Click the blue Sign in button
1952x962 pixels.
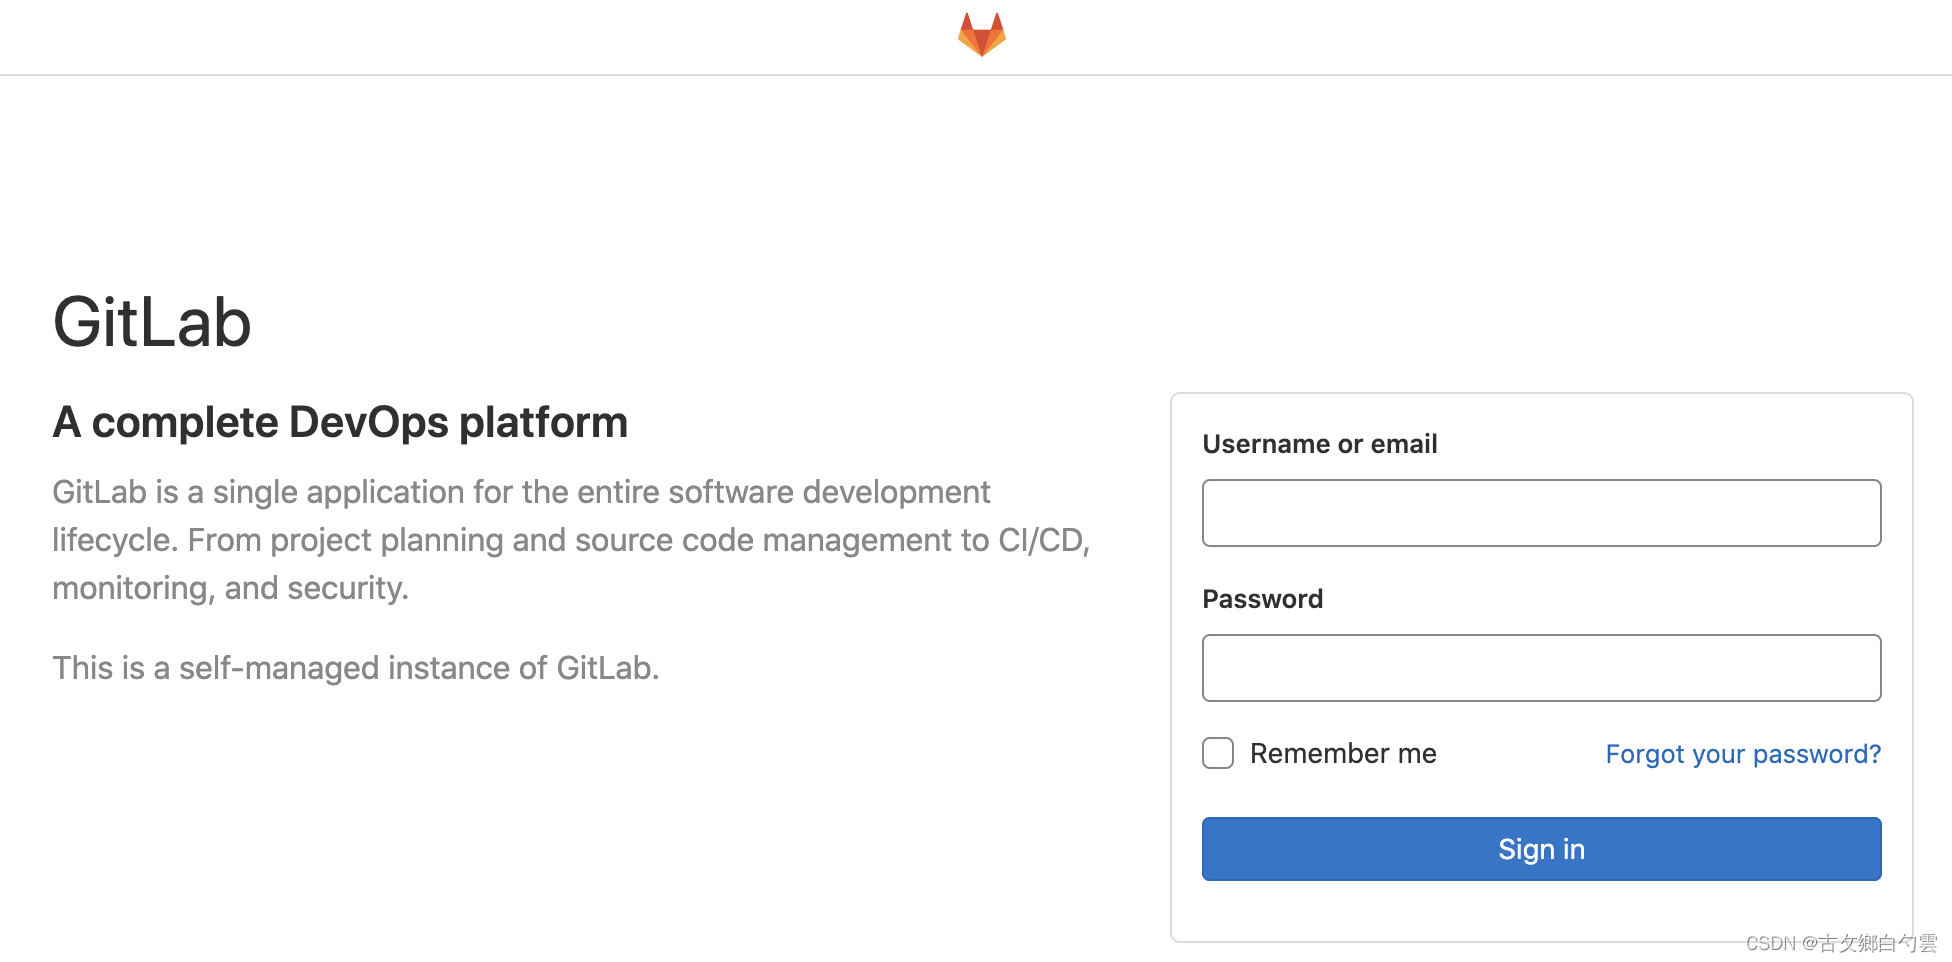coord(1541,849)
